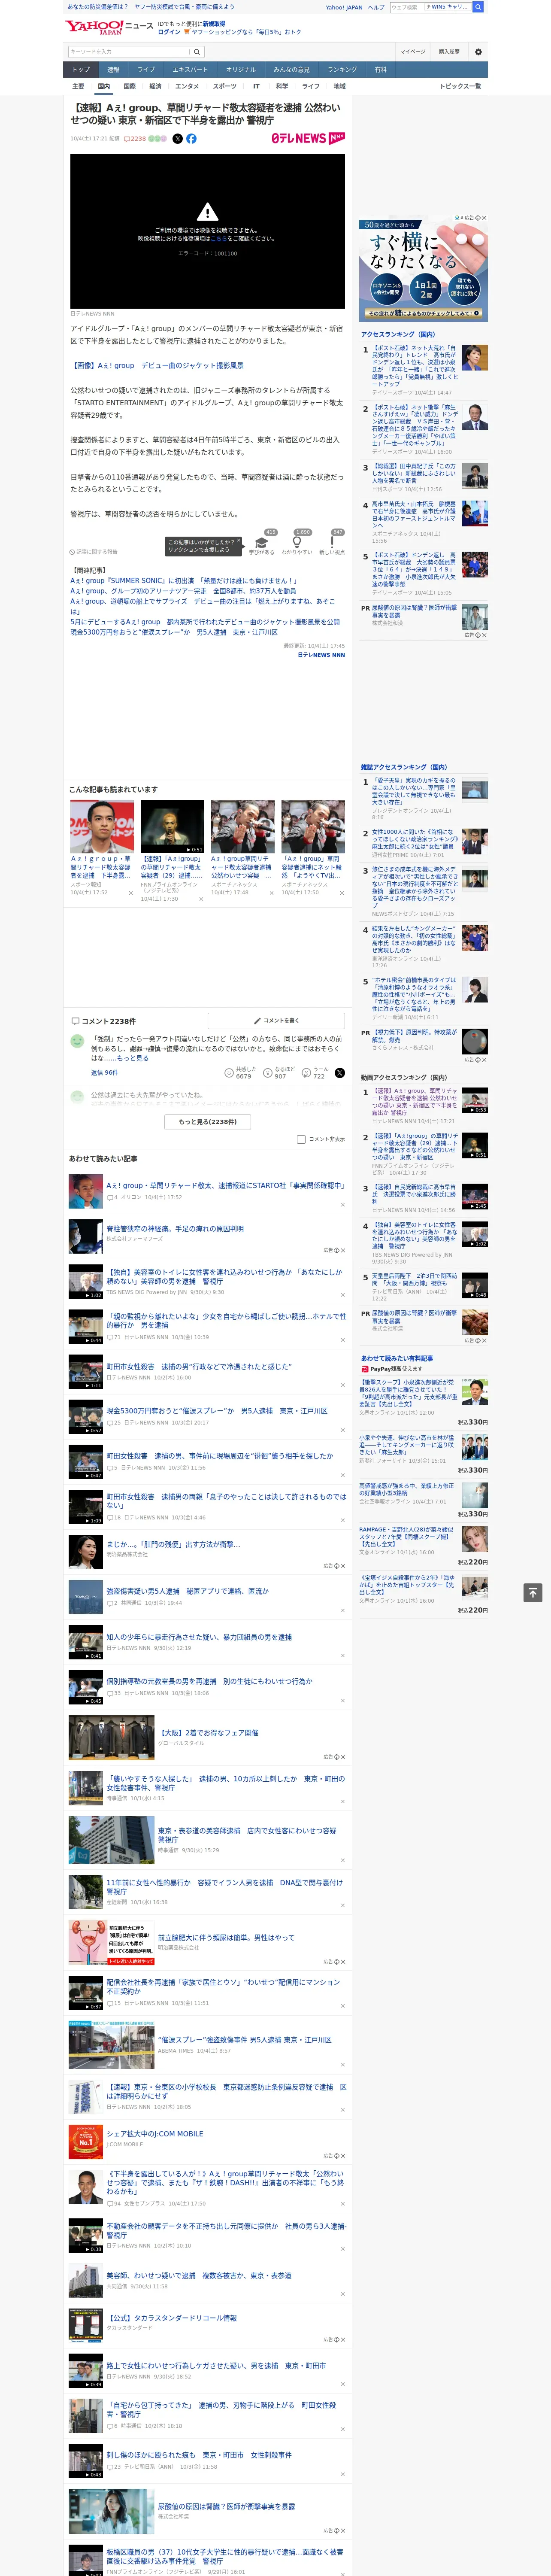Click the なるほど reaction on first comment

coord(279,1072)
